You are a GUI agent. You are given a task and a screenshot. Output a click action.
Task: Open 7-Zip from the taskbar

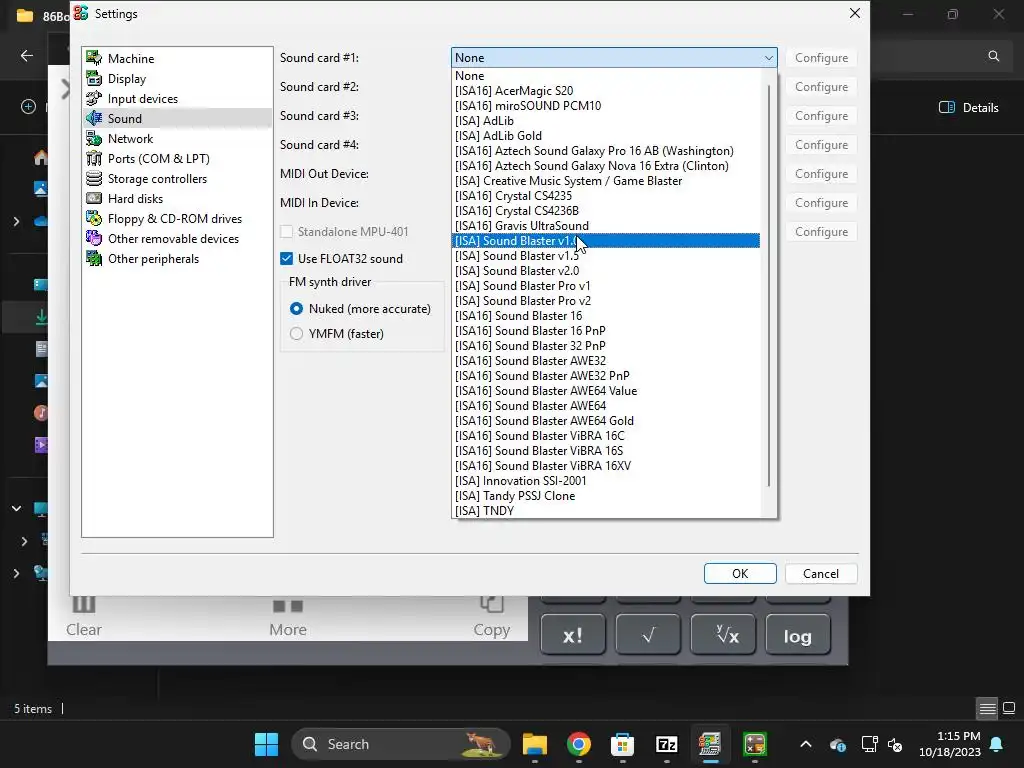coord(666,744)
